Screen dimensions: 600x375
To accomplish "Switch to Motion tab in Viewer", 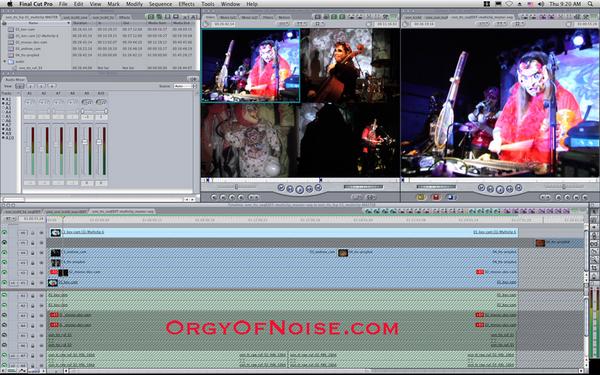I will [284, 17].
